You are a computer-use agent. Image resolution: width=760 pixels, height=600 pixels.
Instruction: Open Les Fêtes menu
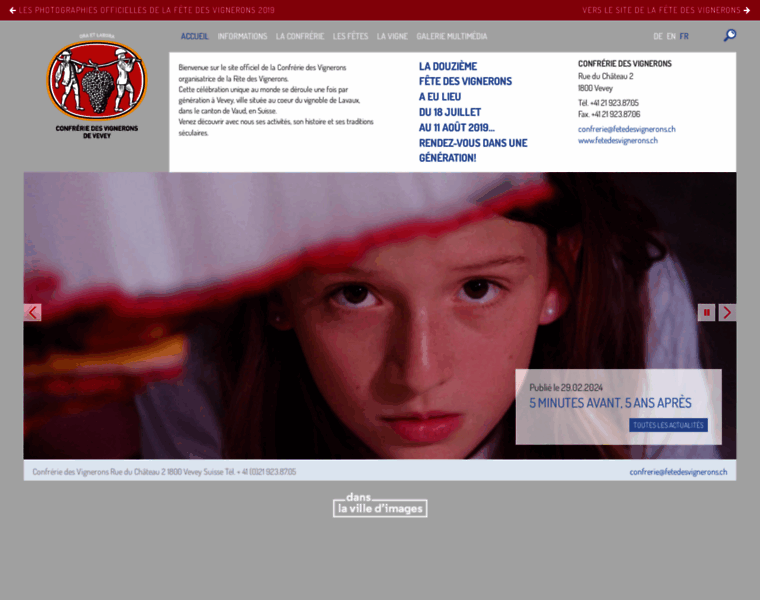350,36
